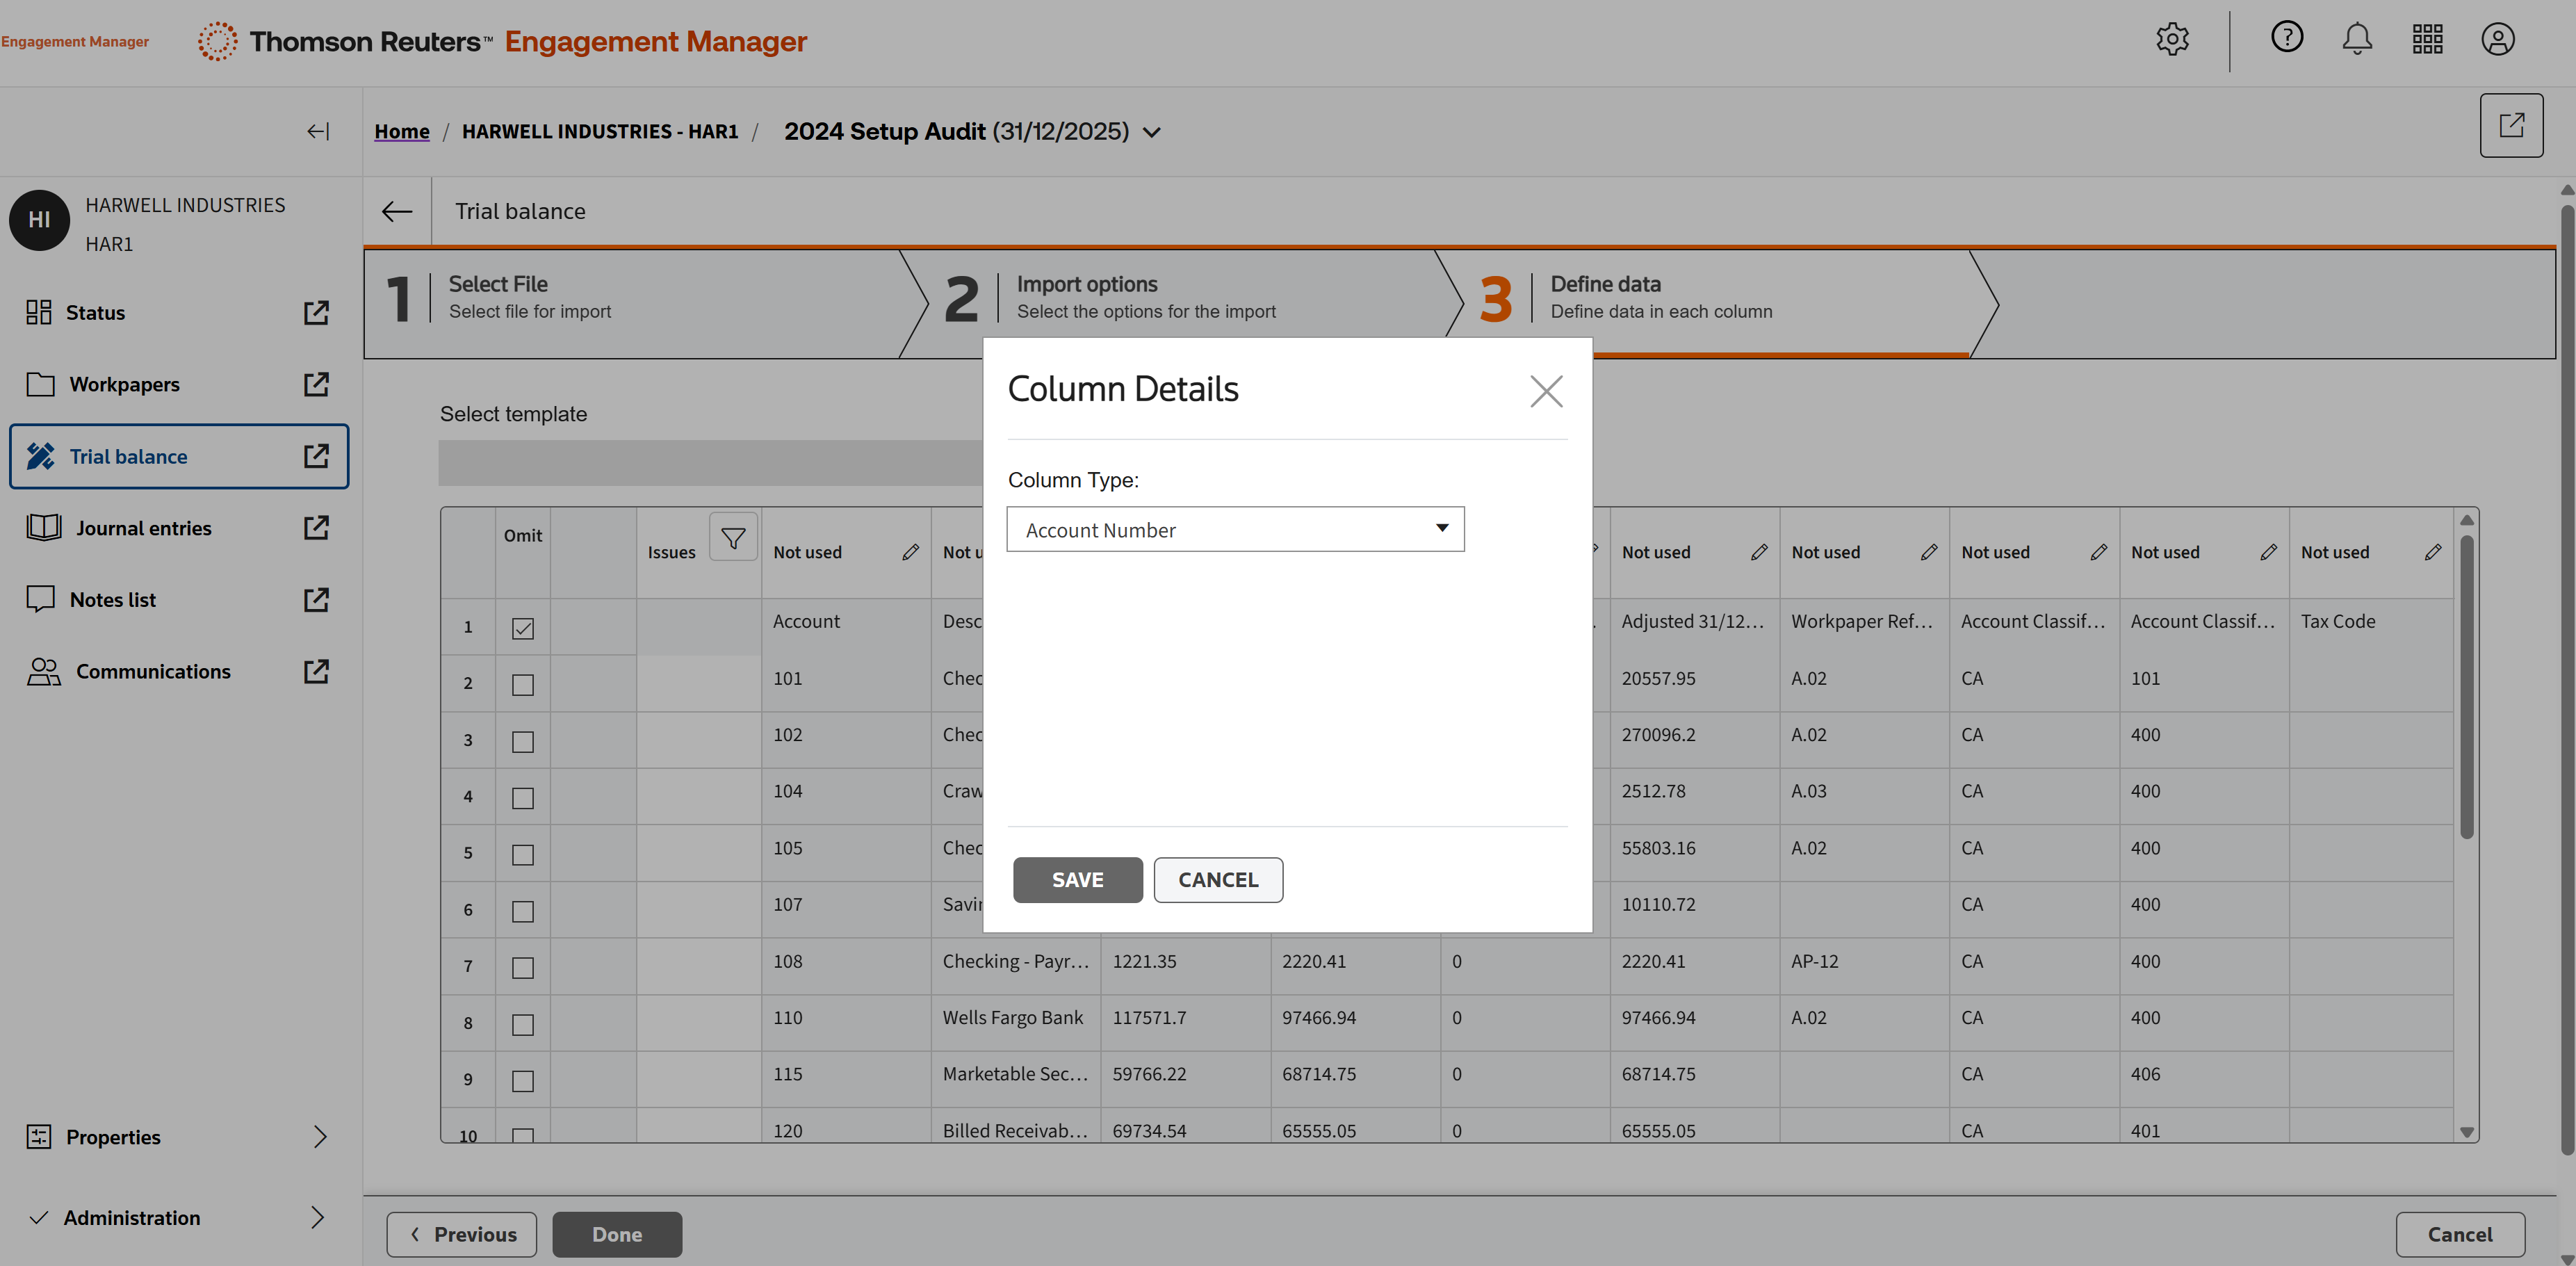Click the Home breadcrumb link
Screen dimensions: 2576x1266
coord(402,131)
